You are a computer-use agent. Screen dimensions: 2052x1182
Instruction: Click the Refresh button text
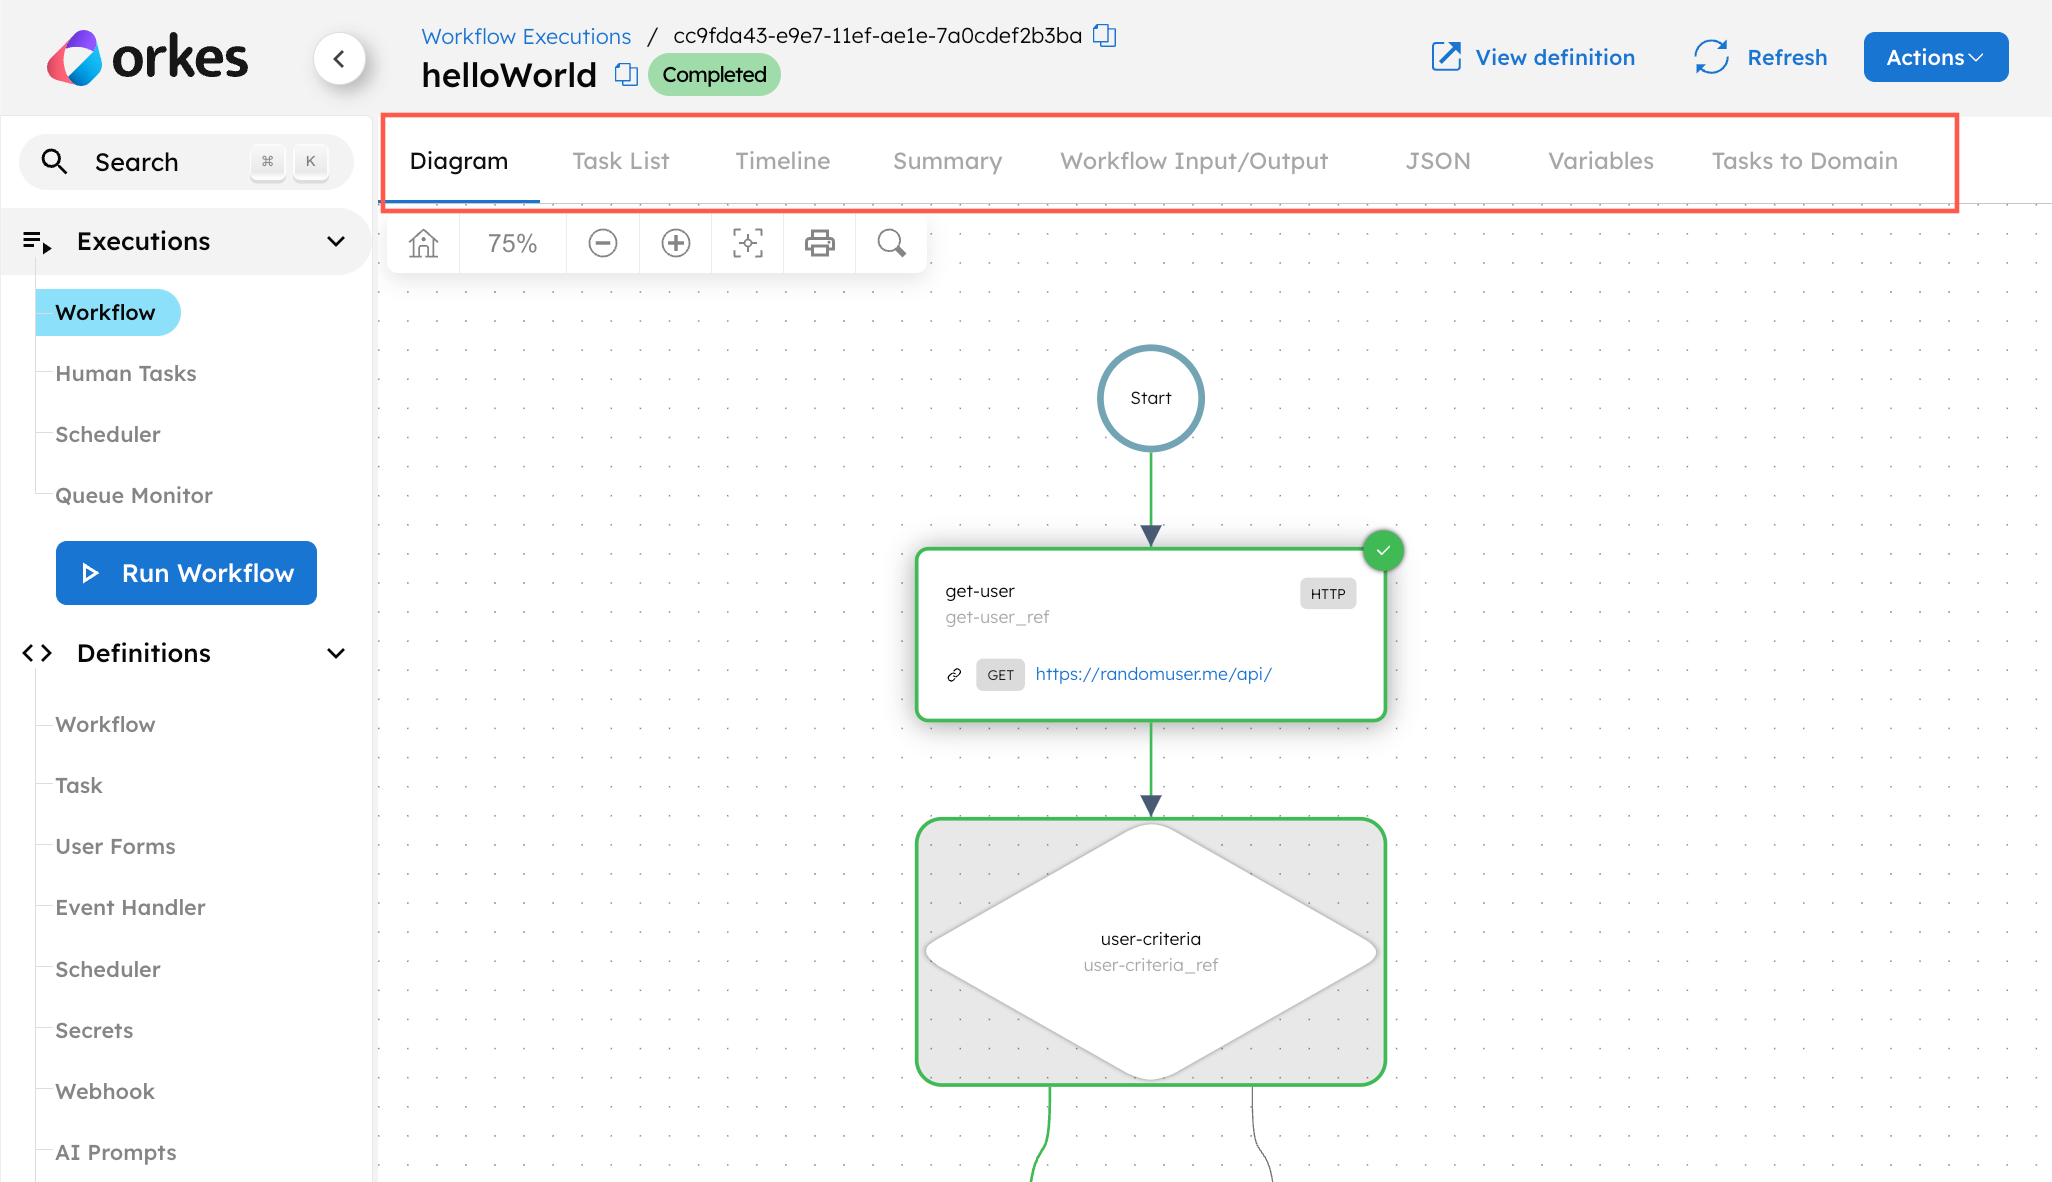click(x=1787, y=57)
